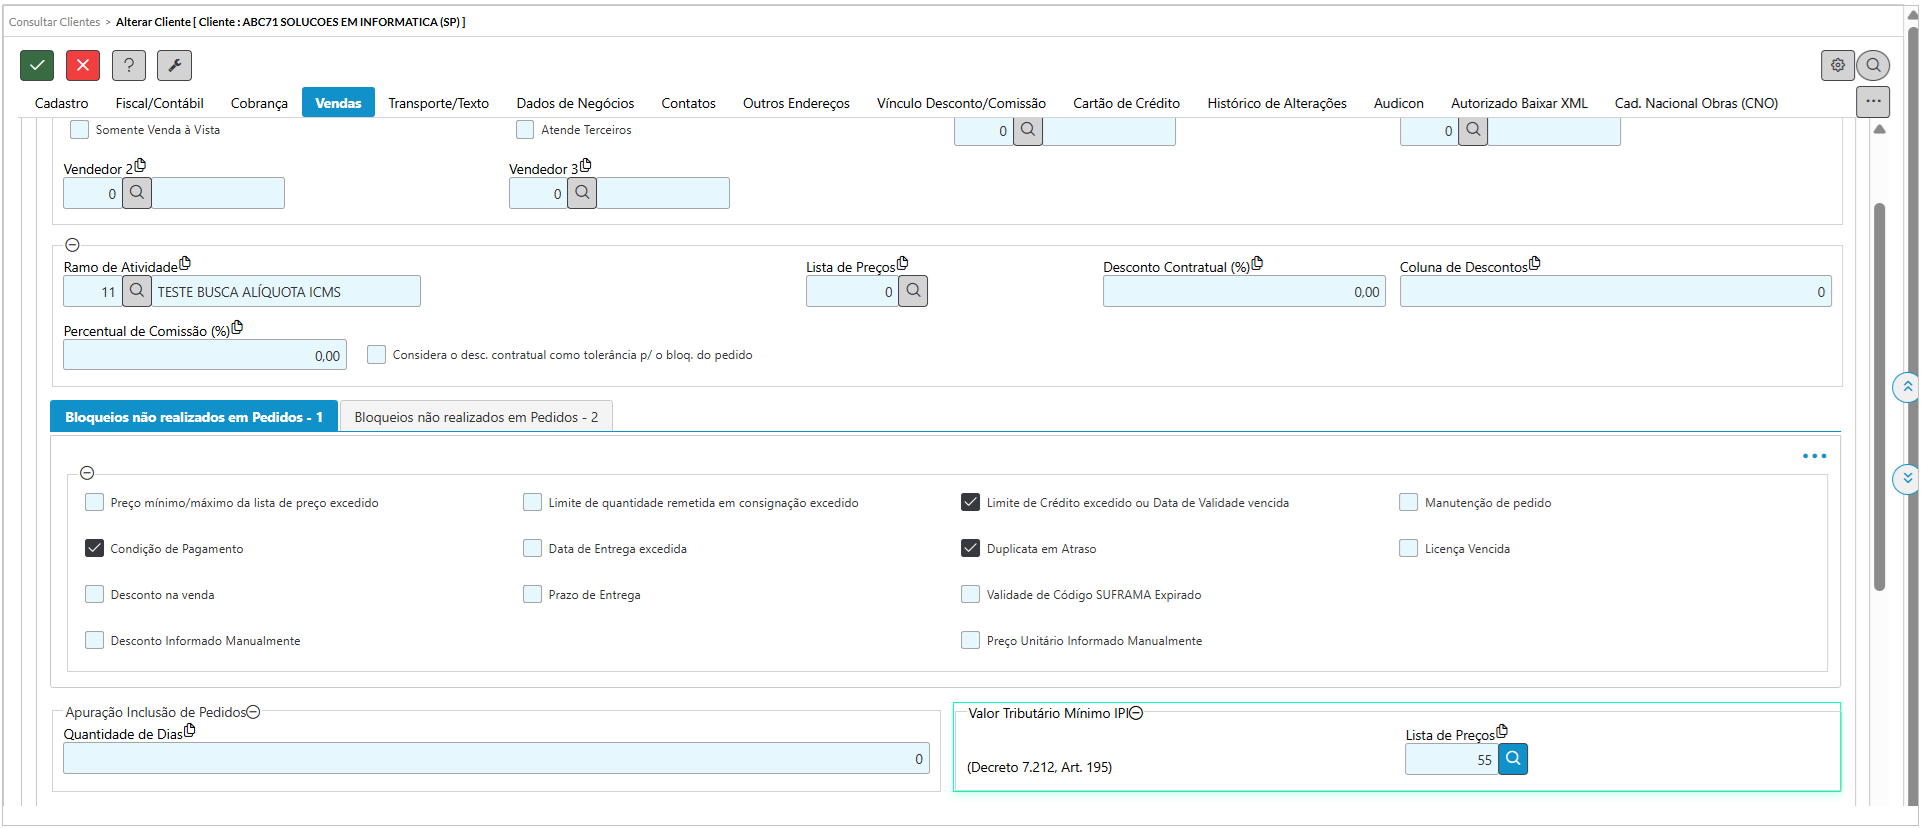Click the Consultar Clientes breadcrumb link
The width and height of the screenshot is (1921, 828).
[x=54, y=22]
